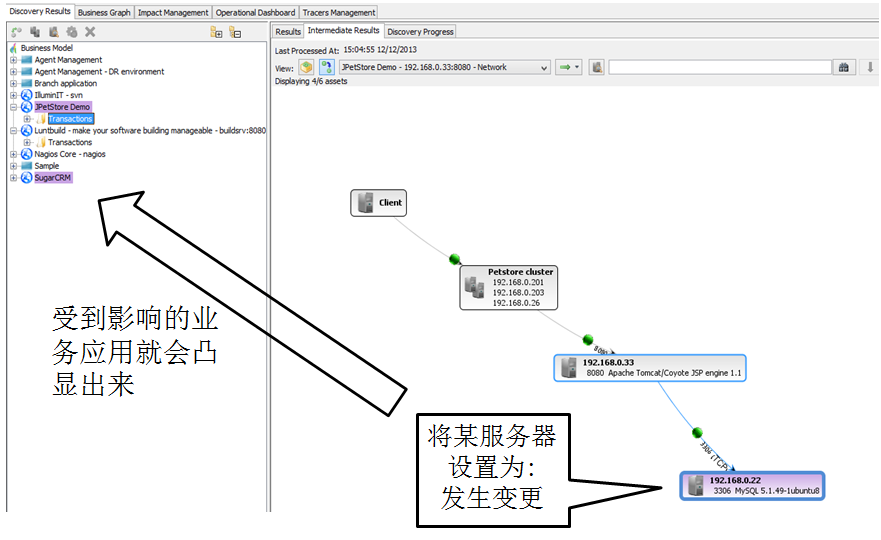Select the 192.168.0.22 MySQL server node
The image size is (881, 540).
click(752, 486)
